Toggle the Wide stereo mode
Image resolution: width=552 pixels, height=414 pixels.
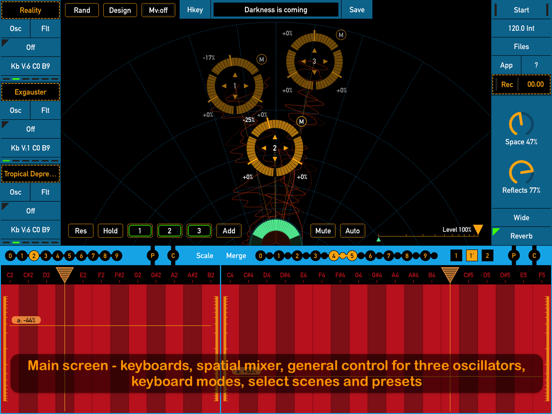tap(521, 218)
